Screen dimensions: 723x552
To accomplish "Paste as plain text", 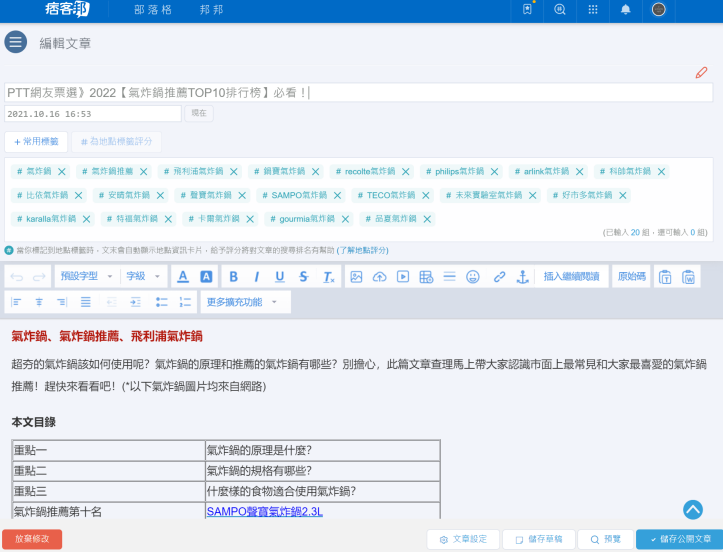I will point(665,277).
